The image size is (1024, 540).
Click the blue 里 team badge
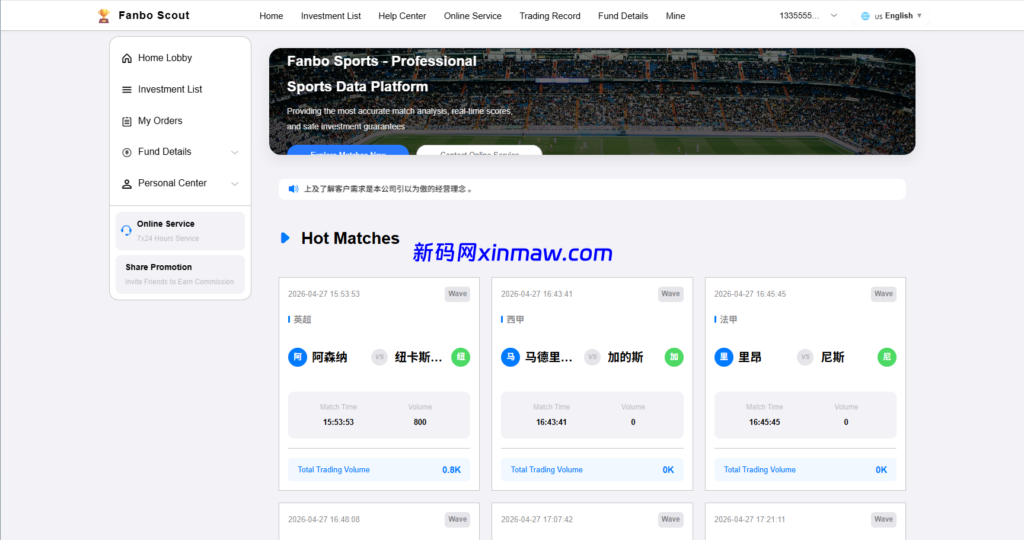(x=724, y=357)
